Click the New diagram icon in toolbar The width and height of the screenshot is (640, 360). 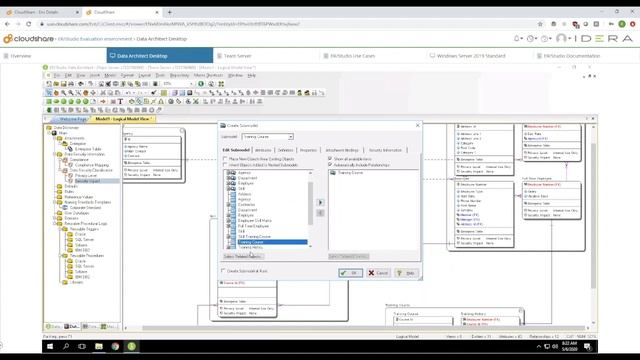pos(49,84)
